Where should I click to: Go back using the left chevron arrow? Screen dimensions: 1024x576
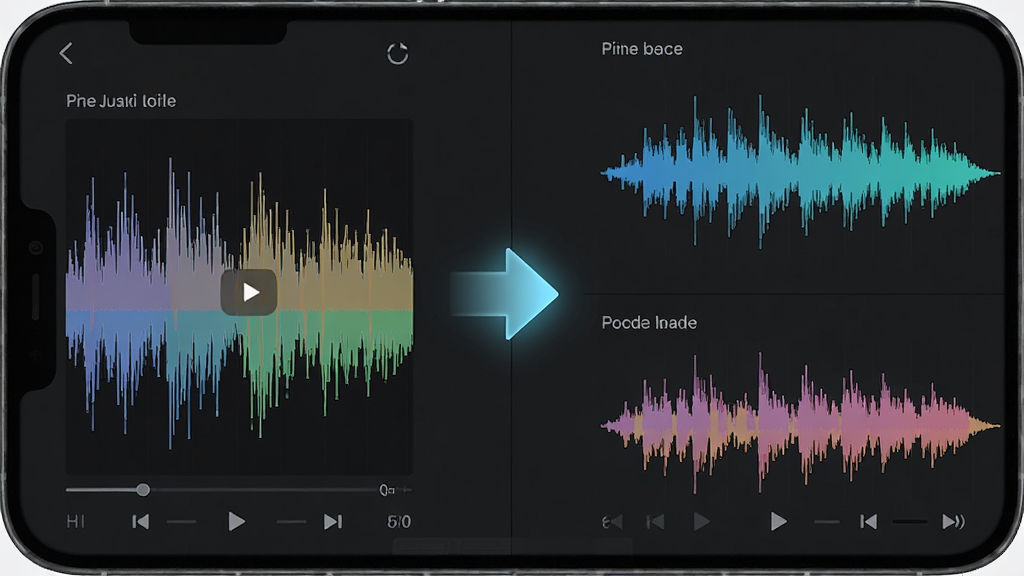(66, 54)
